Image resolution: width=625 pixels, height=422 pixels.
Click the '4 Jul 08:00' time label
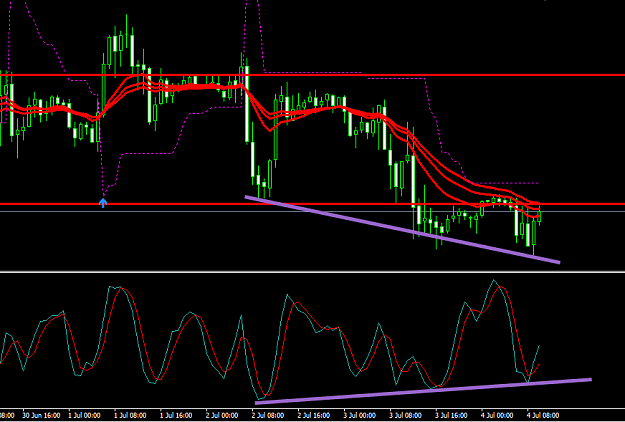[x=543, y=415]
